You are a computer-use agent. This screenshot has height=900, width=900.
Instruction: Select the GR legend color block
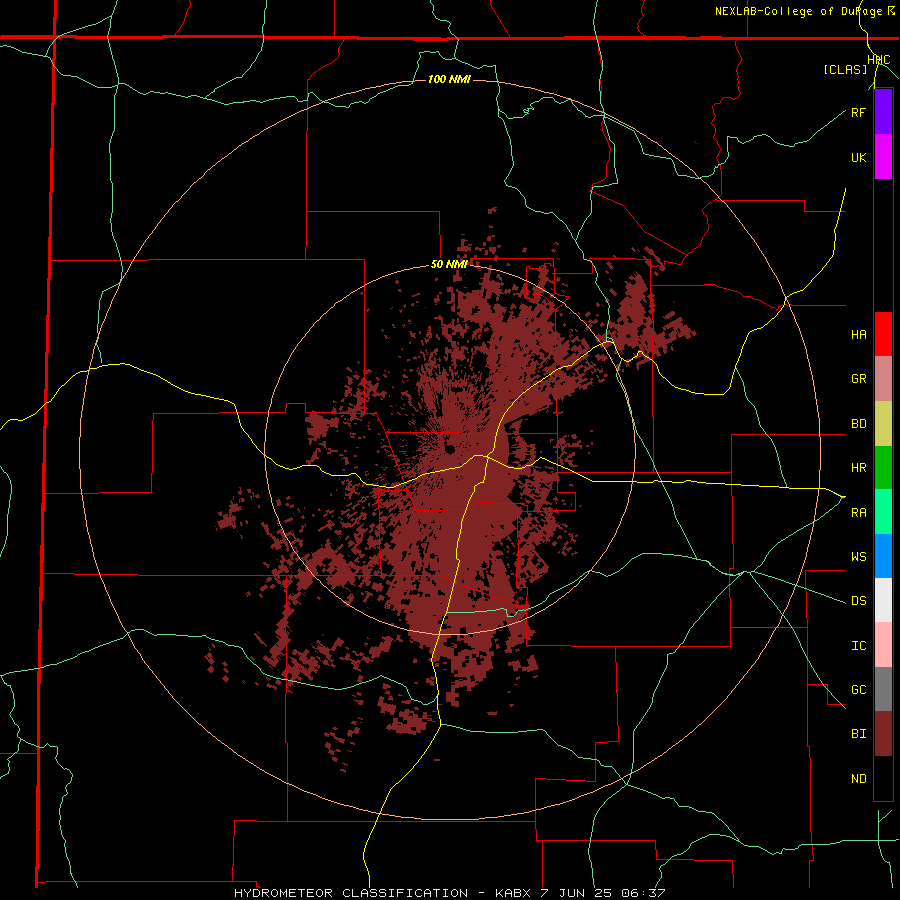[883, 378]
